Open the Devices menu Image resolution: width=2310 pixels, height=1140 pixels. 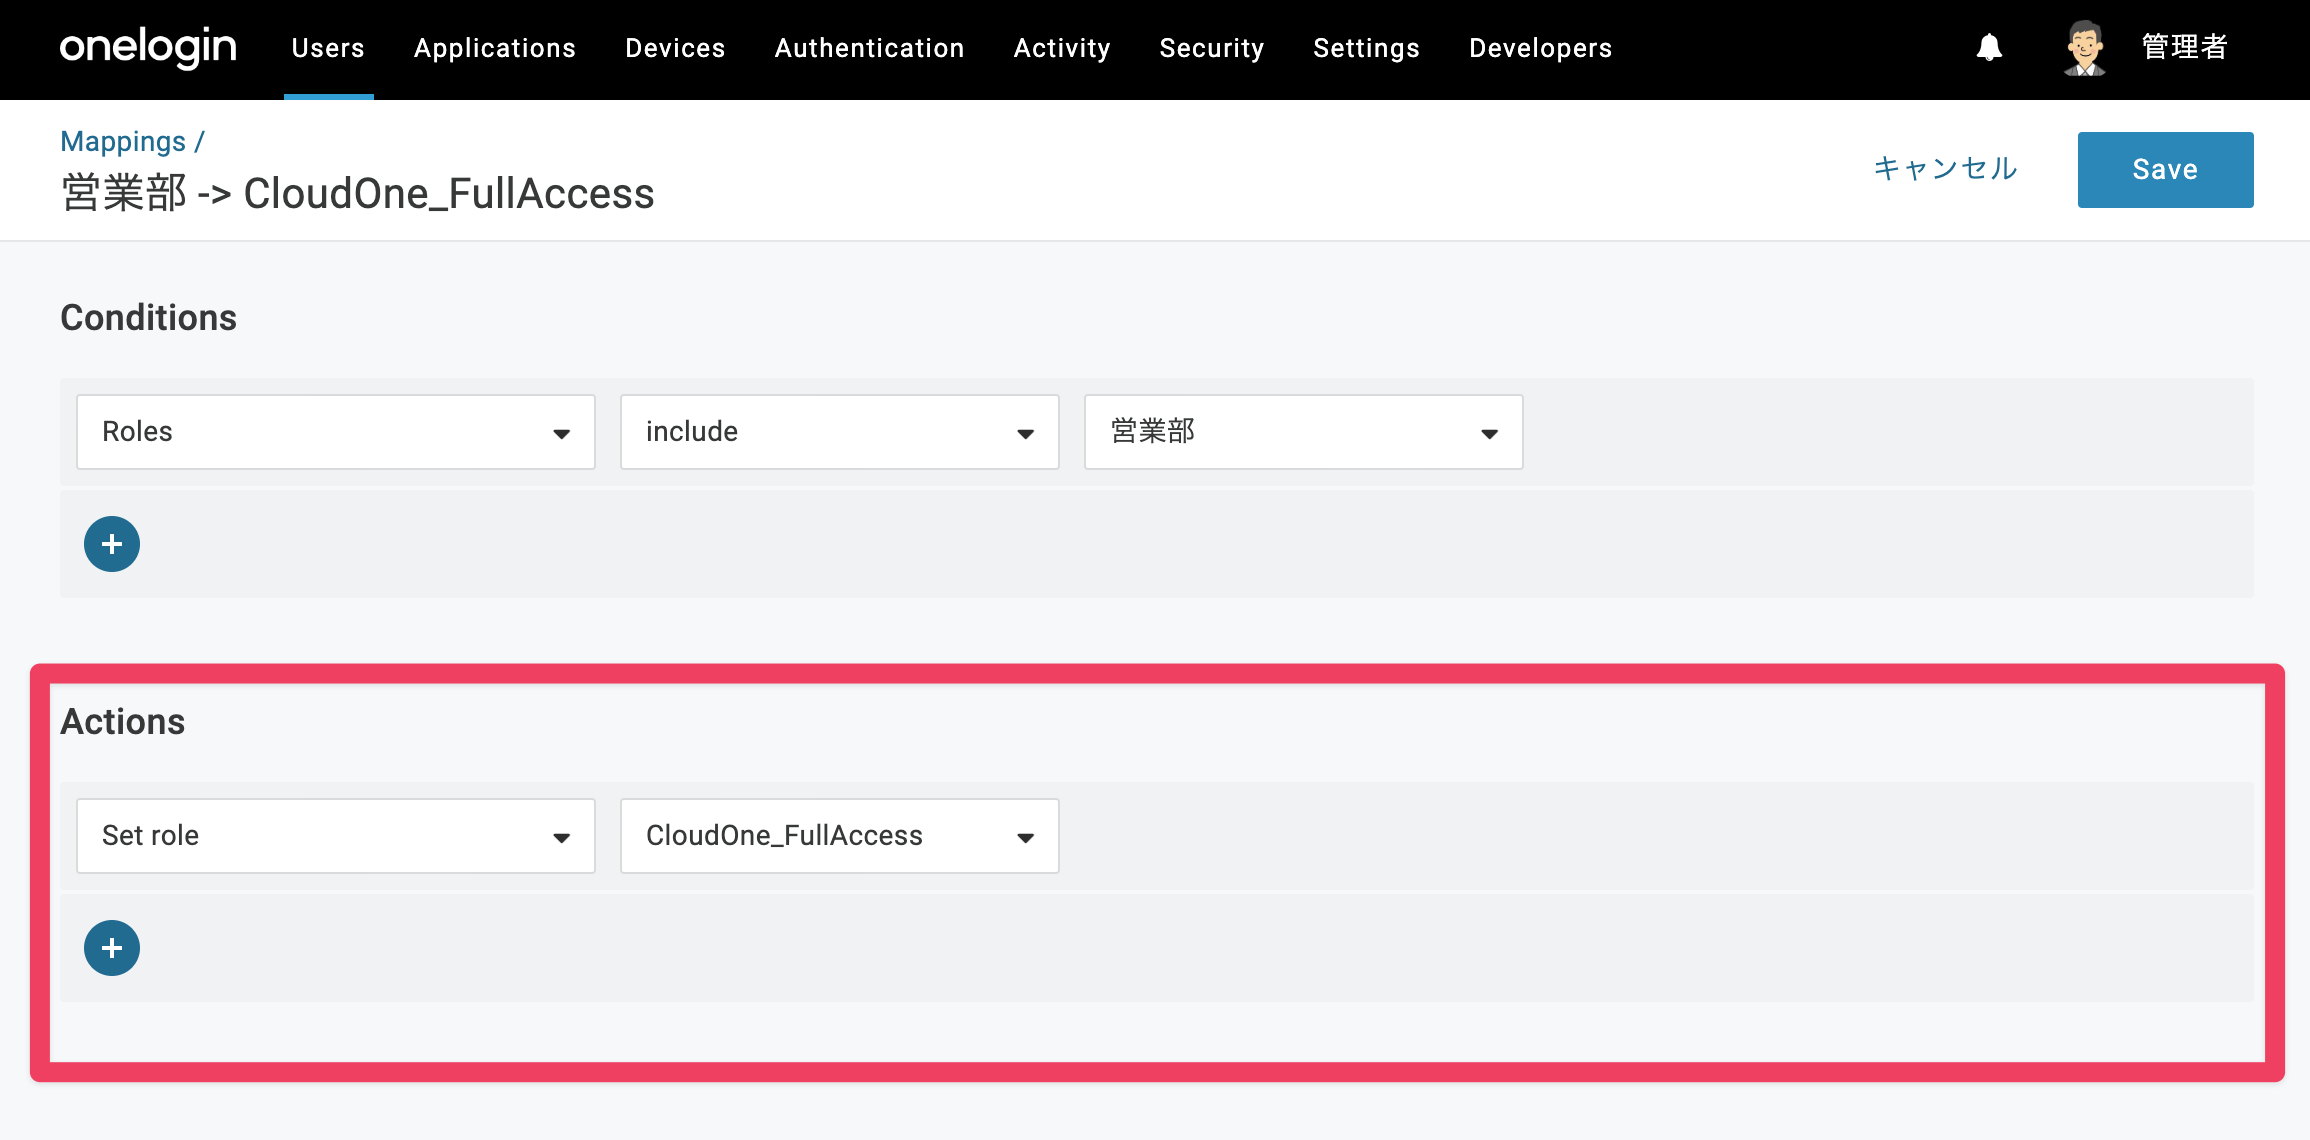tap(675, 48)
